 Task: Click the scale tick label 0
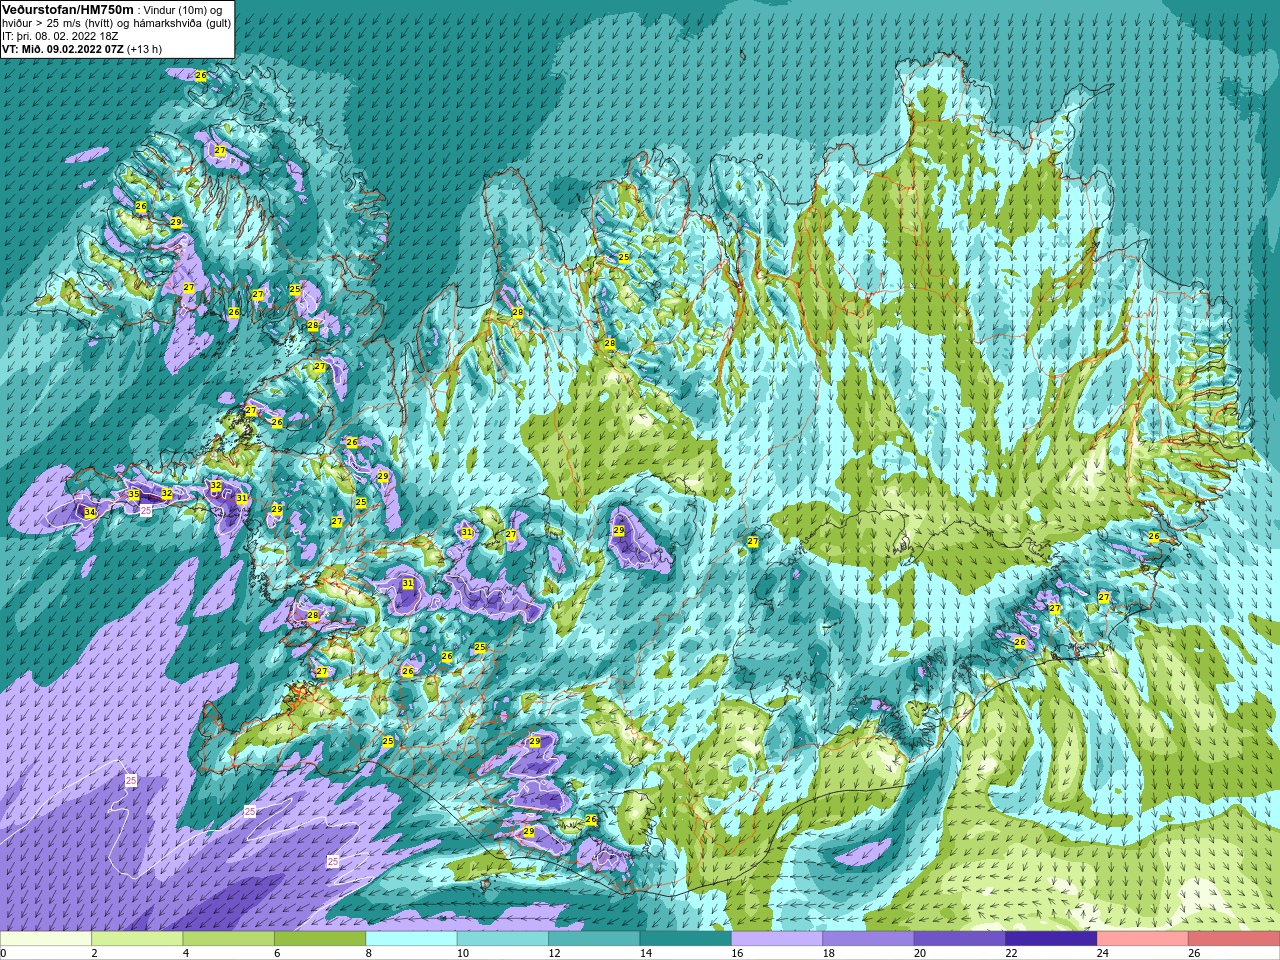tap(4, 953)
